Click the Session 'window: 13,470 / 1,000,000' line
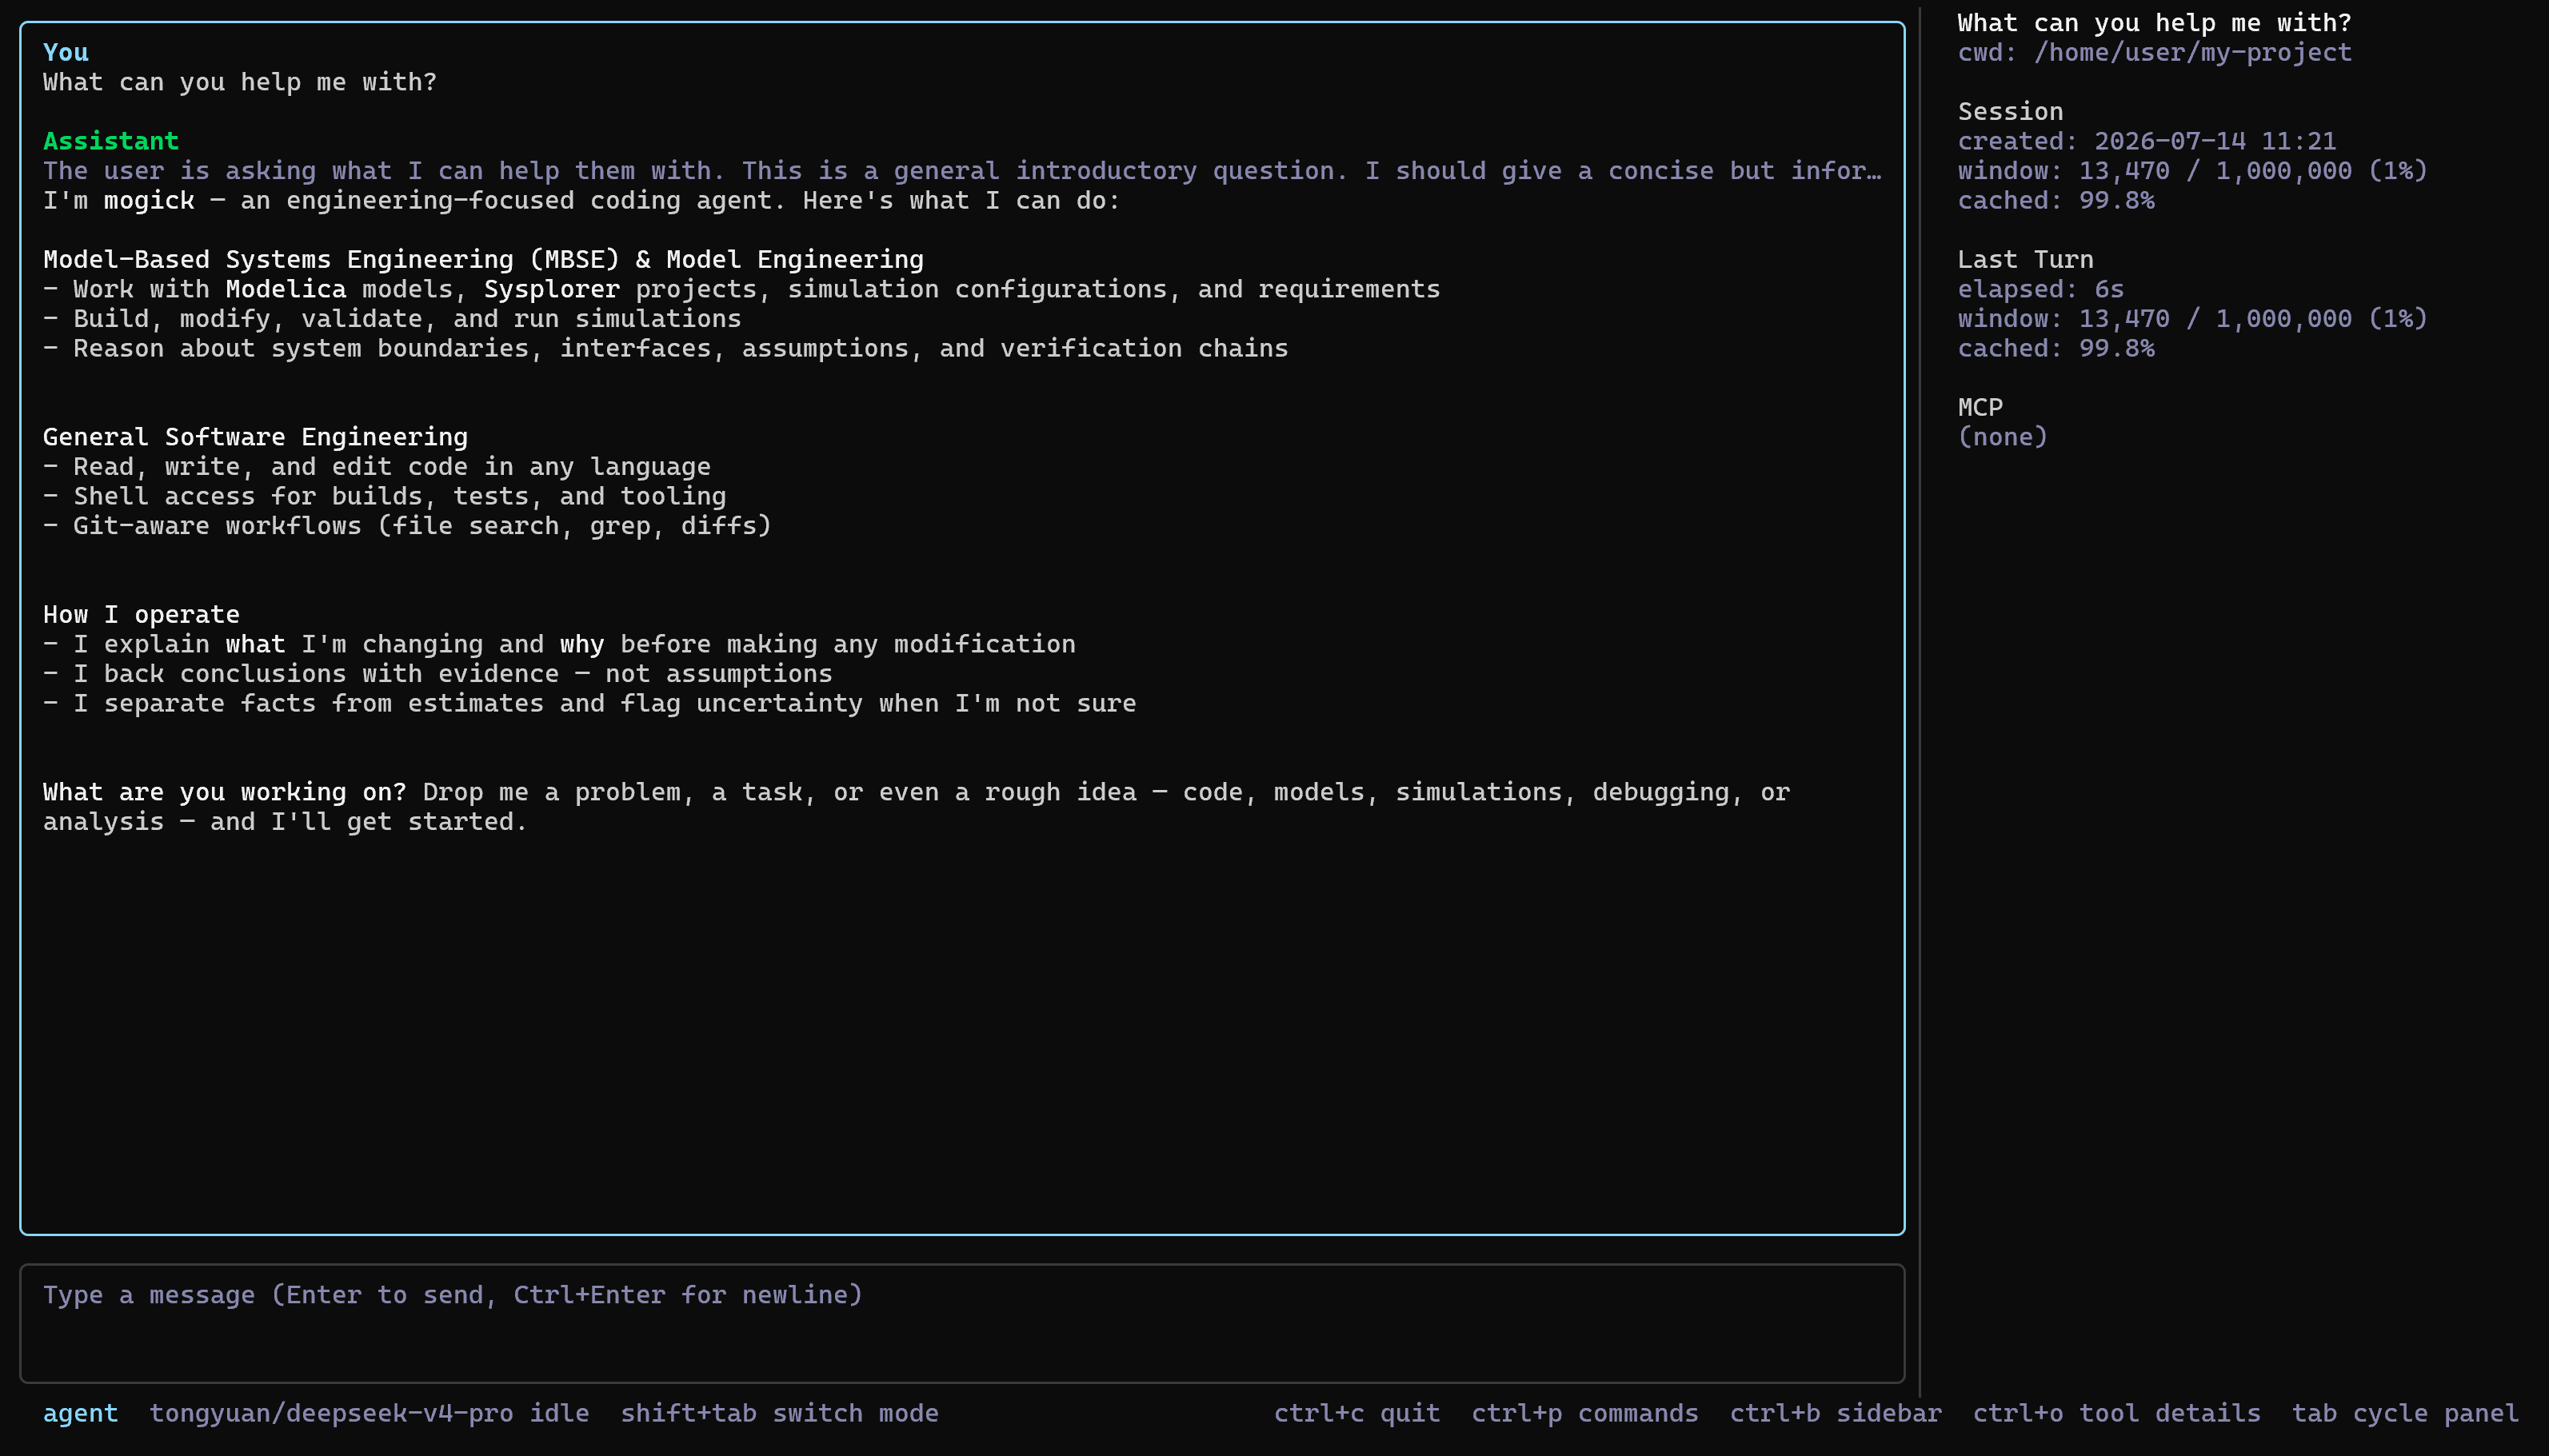Viewport: 2549px width, 1456px height. click(x=2192, y=171)
